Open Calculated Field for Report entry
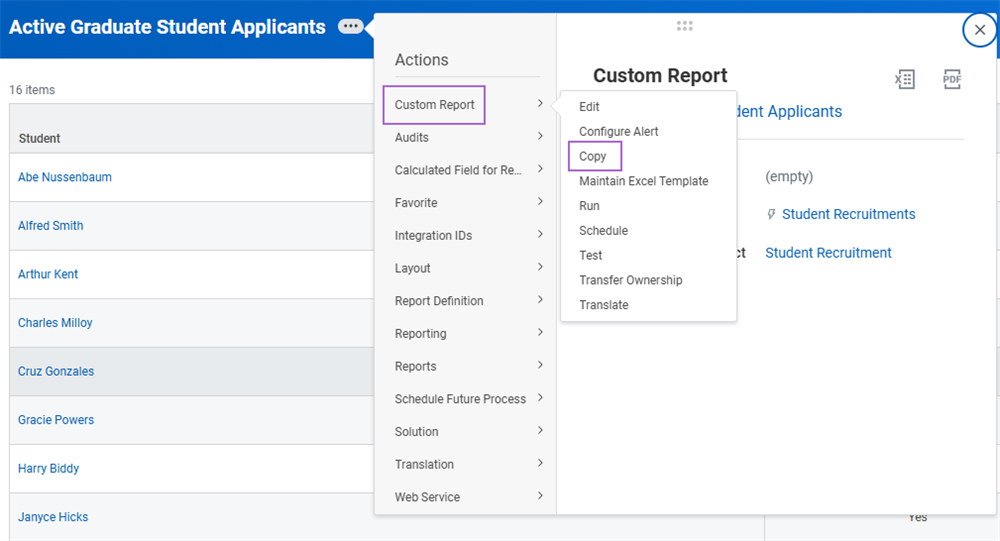The width and height of the screenshot is (1000, 541). click(458, 170)
